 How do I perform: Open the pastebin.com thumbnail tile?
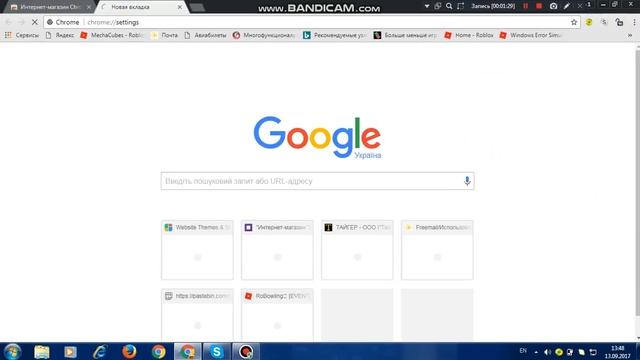point(197,315)
